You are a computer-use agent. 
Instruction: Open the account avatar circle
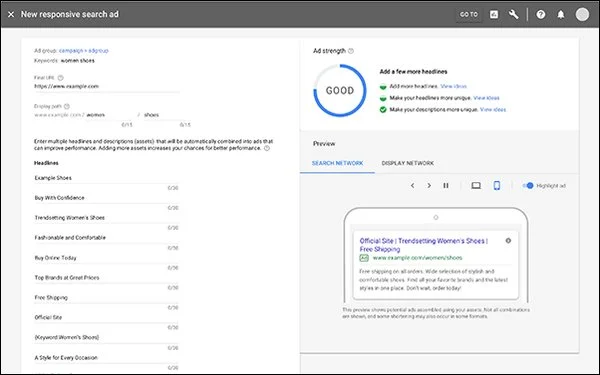point(582,15)
